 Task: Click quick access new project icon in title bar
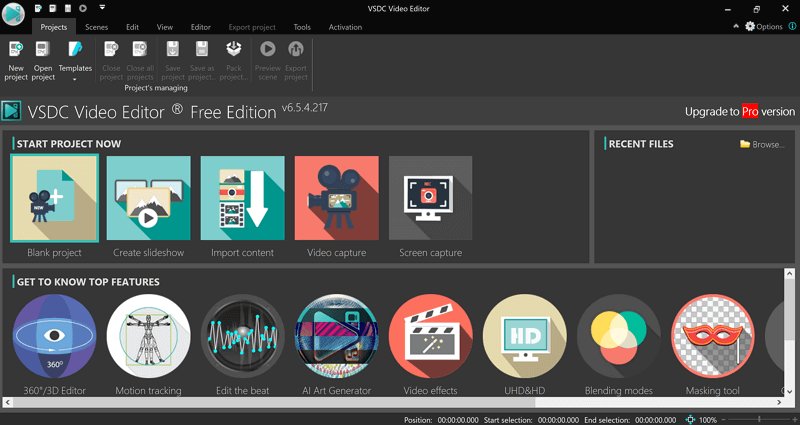38,8
